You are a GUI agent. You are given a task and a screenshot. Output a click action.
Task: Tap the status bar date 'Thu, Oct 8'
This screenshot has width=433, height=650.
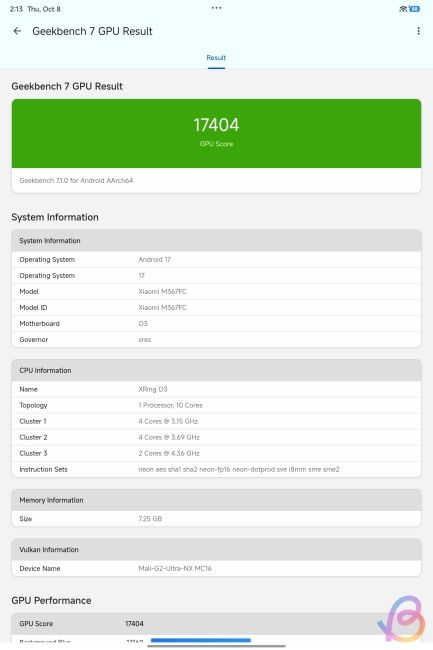point(44,9)
